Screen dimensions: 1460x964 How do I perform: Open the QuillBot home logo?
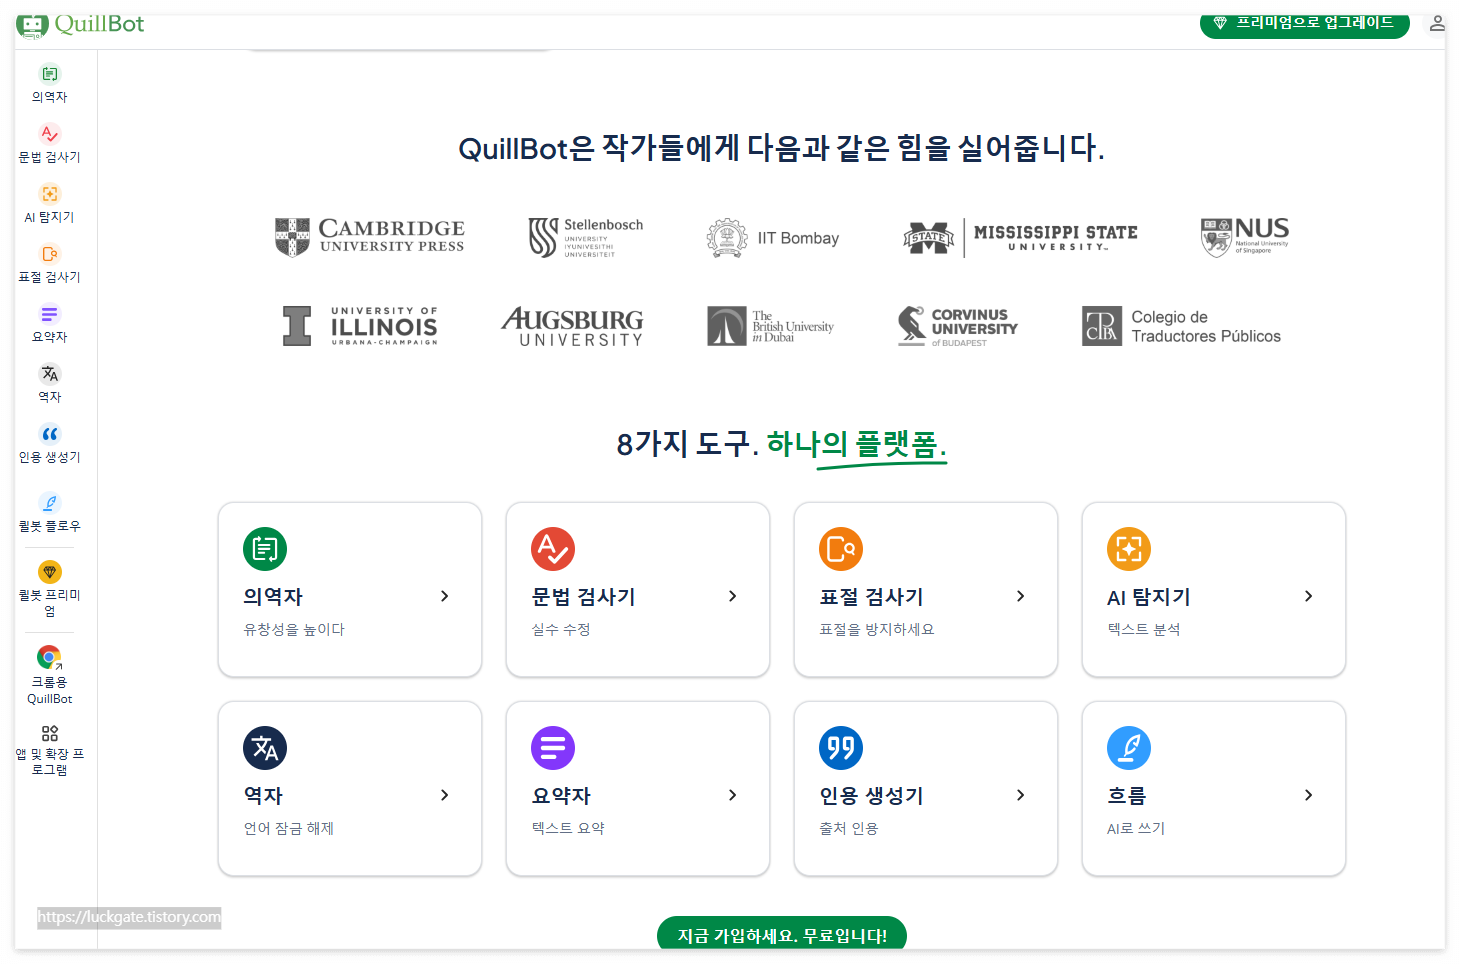(81, 25)
